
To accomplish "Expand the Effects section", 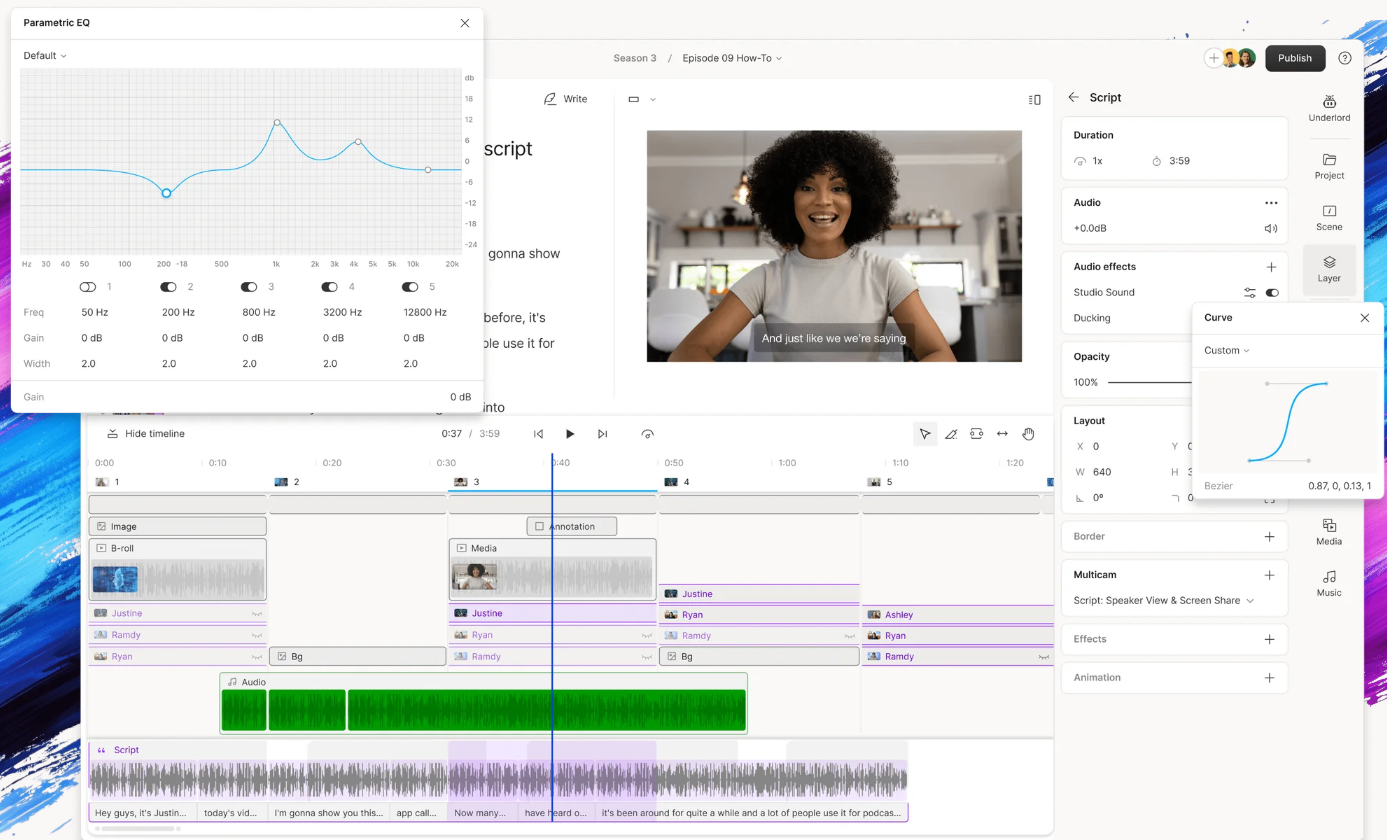I will (1269, 639).
